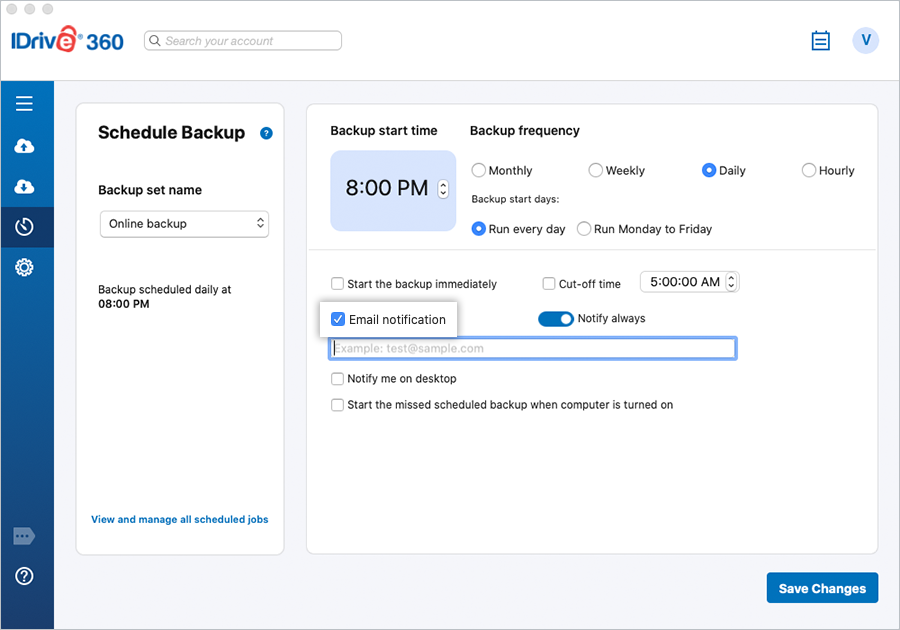
Task: Open the help question mark icon in sidebar
Action: pyautogui.click(x=24, y=576)
